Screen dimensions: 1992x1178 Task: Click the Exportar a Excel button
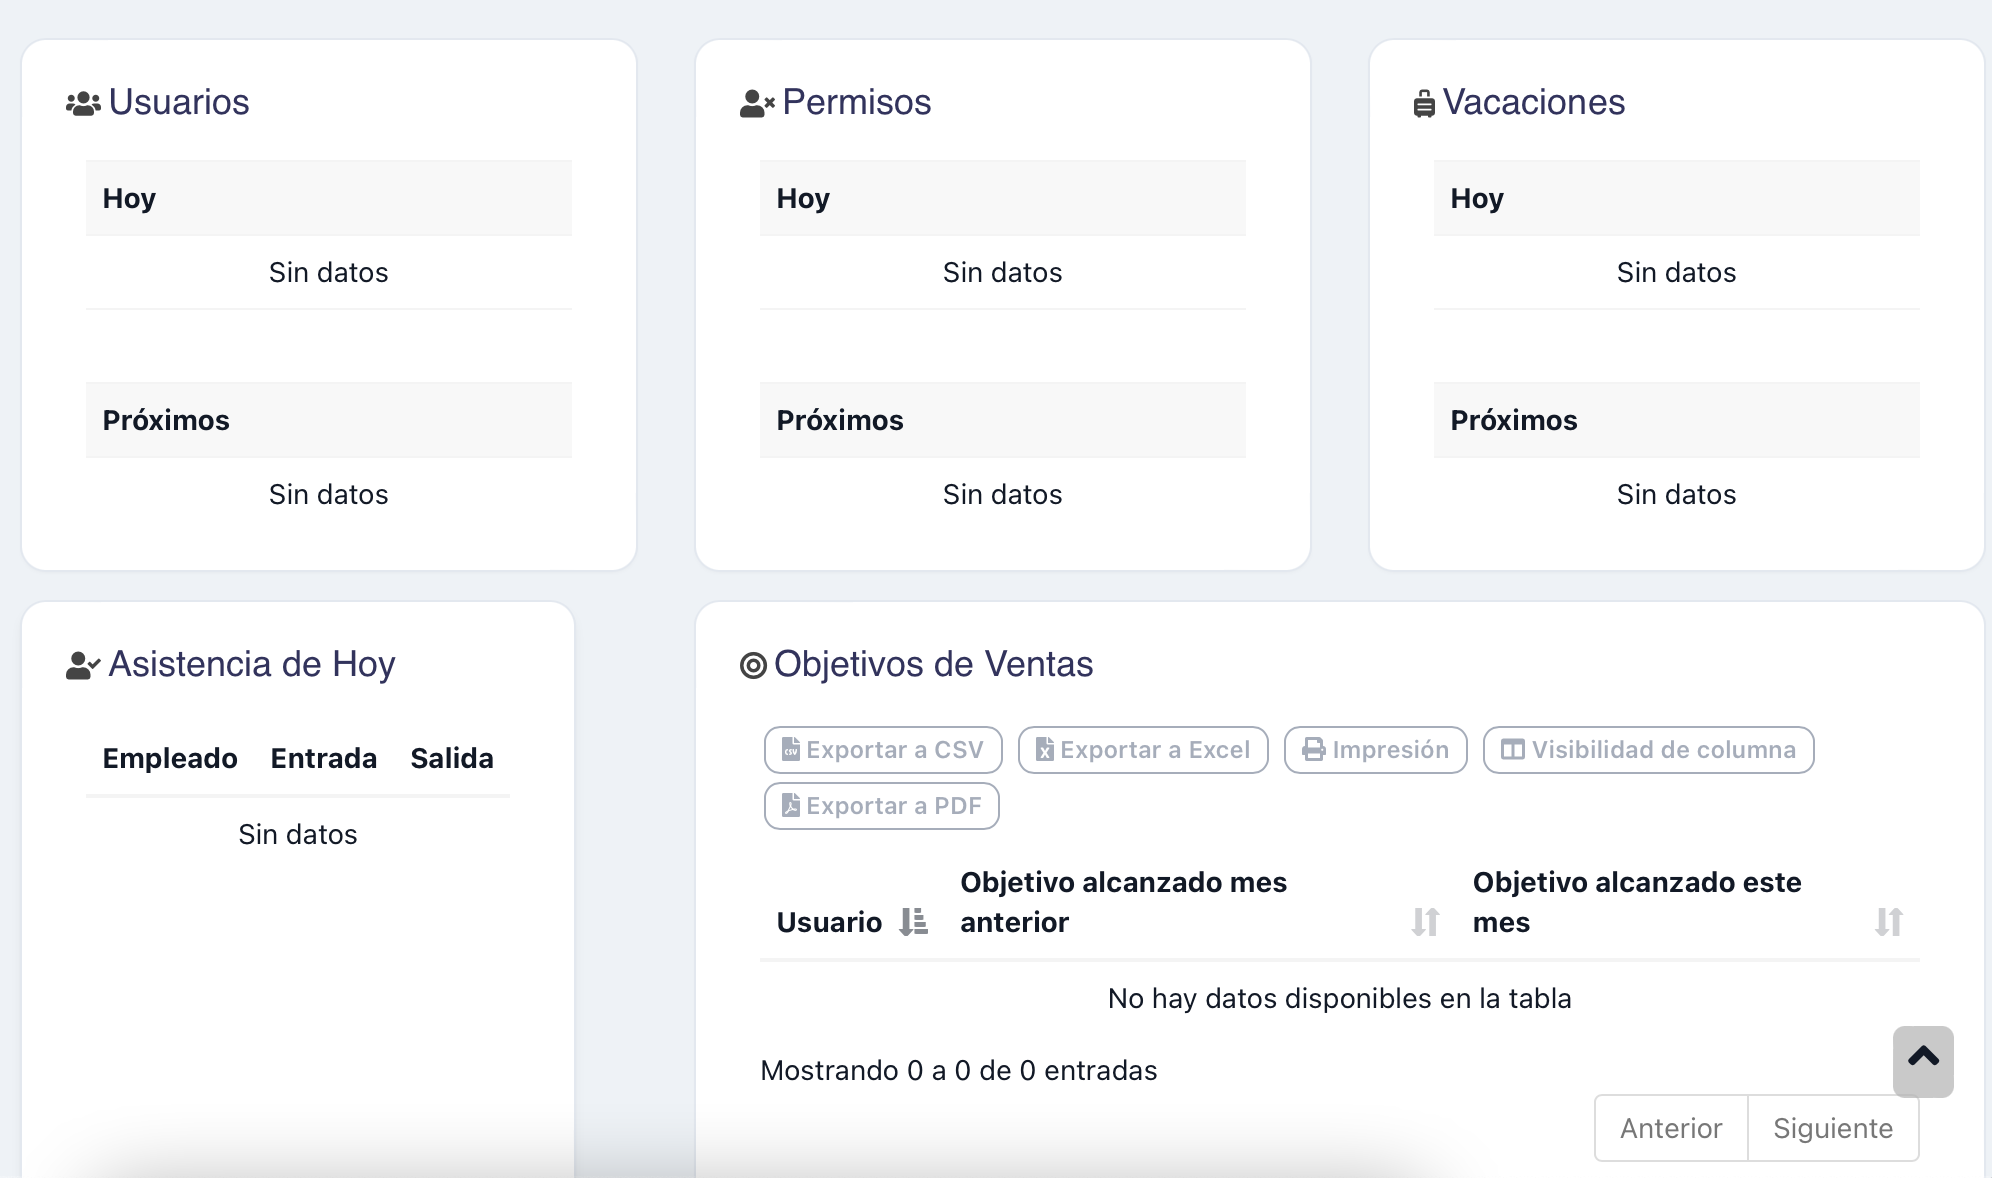[x=1143, y=750]
